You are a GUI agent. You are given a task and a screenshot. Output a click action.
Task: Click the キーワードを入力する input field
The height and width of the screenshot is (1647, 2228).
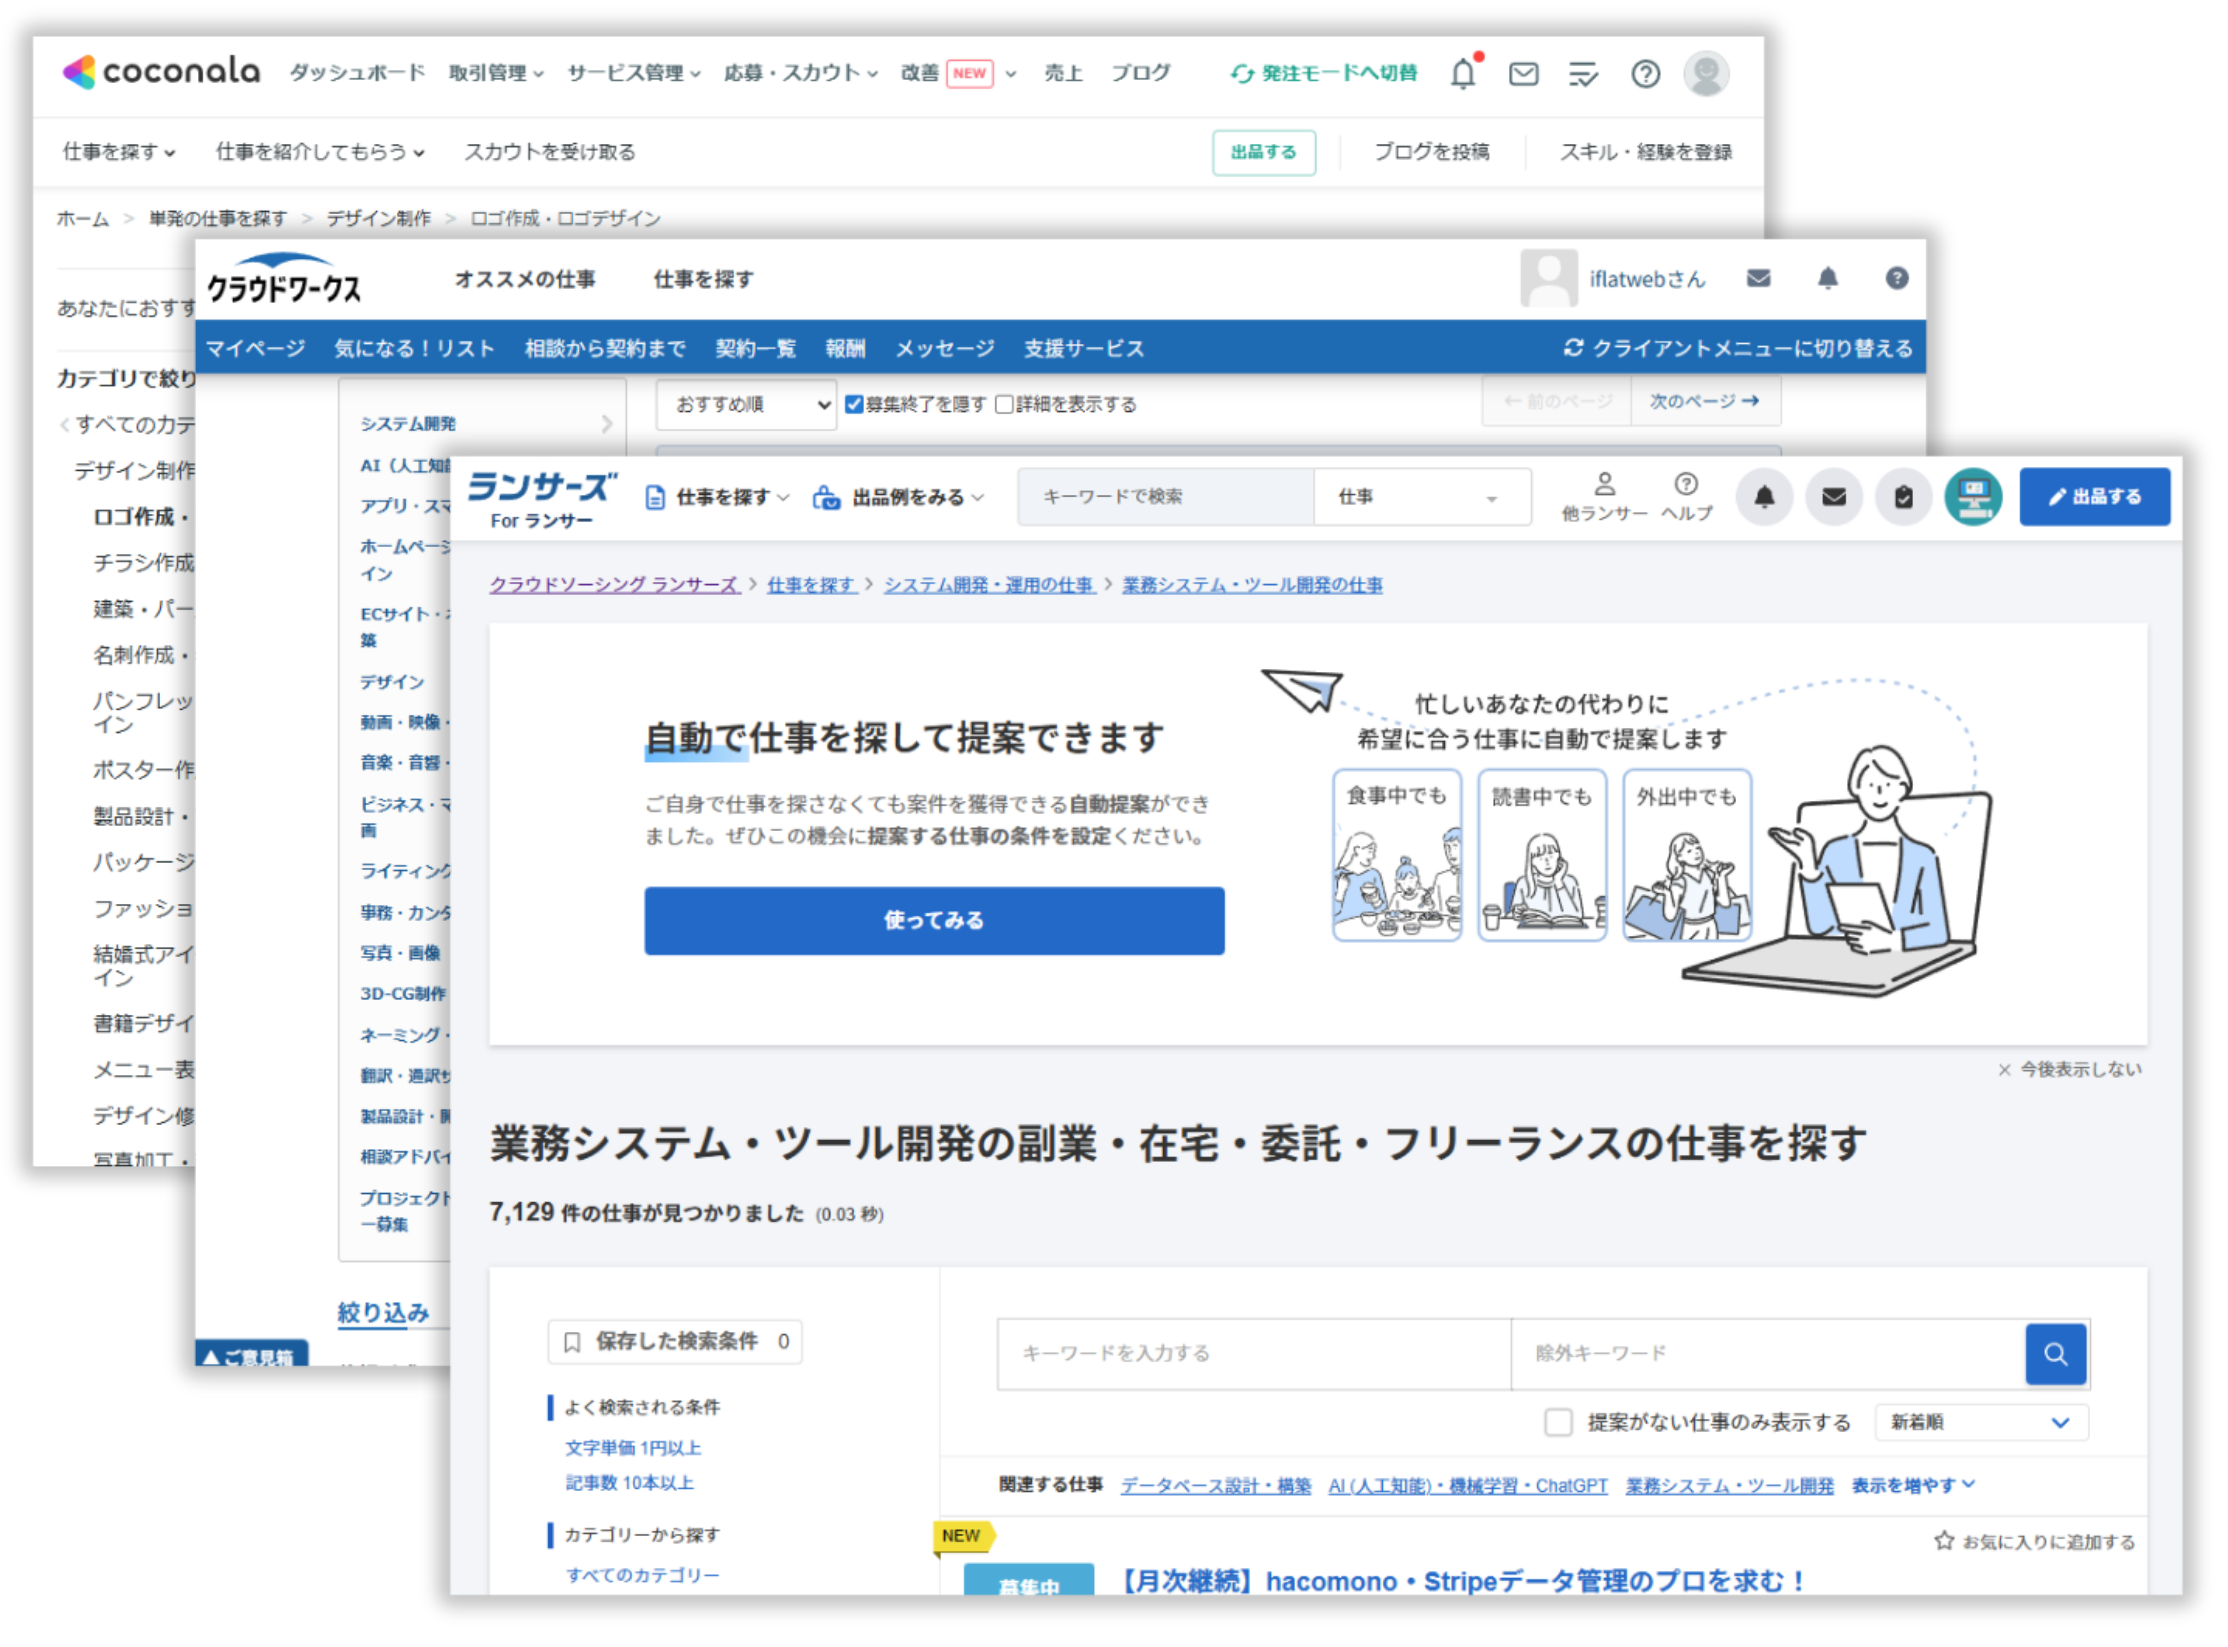tap(1250, 1353)
